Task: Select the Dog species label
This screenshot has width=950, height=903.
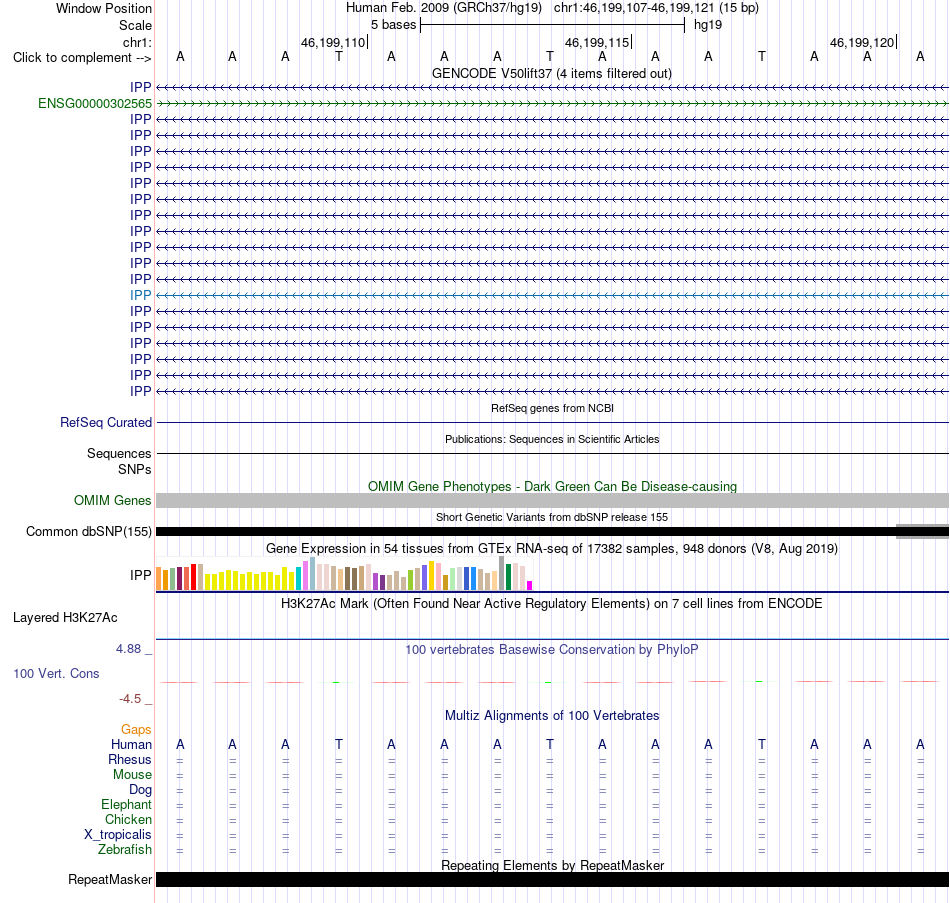Action: (140, 790)
